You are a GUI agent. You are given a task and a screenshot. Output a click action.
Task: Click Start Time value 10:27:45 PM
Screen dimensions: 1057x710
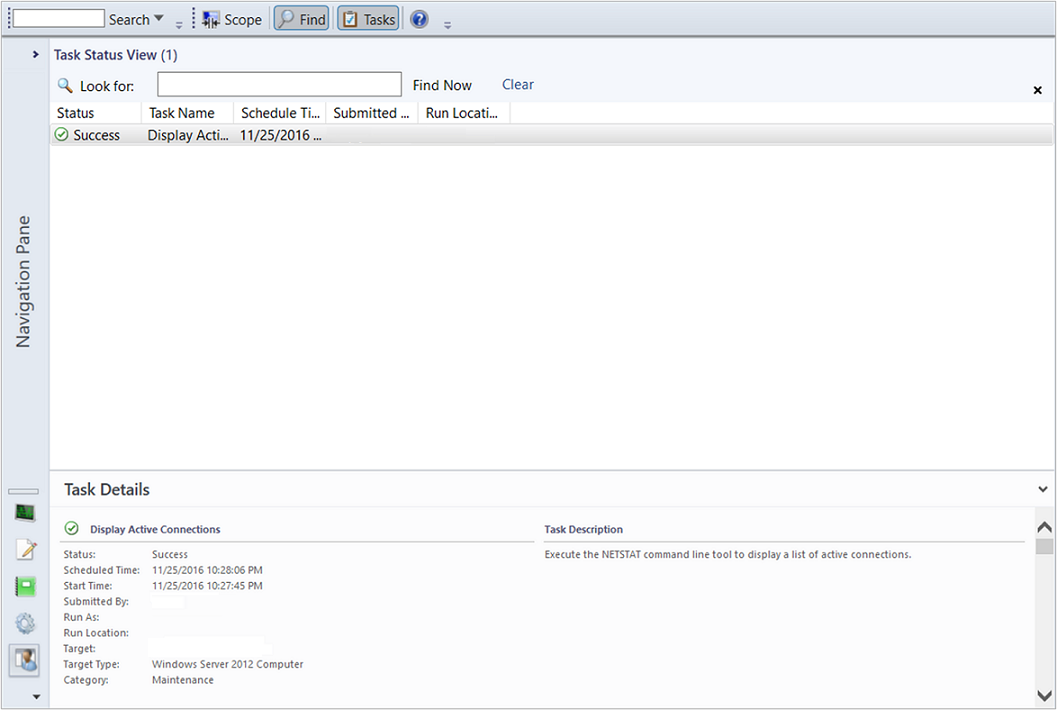(207, 585)
